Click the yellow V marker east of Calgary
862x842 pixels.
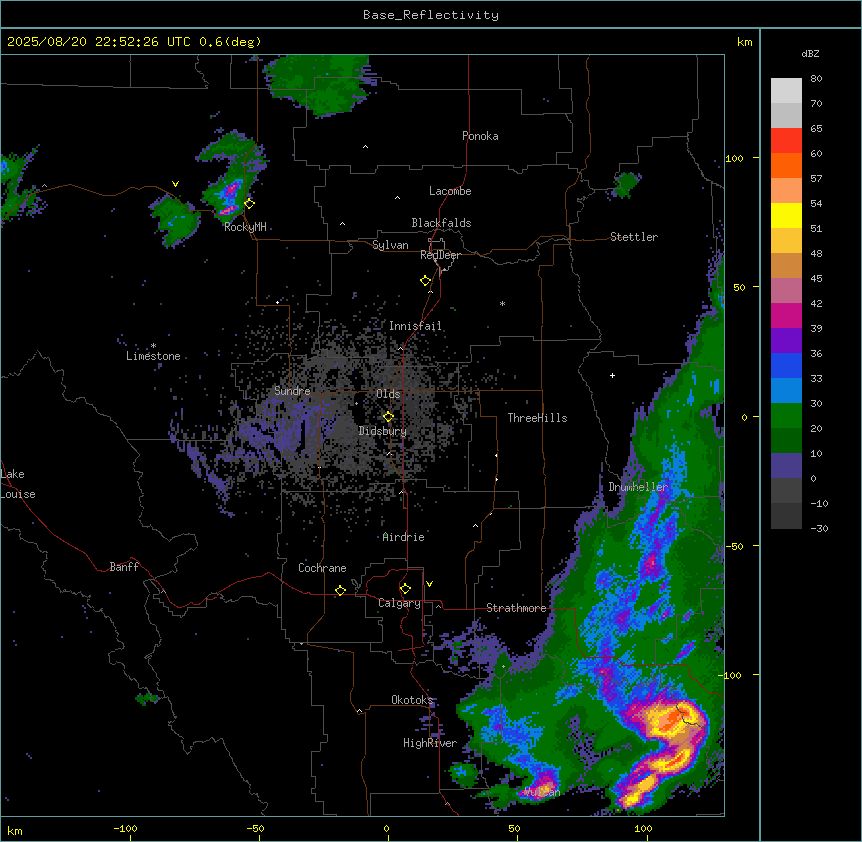(x=429, y=584)
